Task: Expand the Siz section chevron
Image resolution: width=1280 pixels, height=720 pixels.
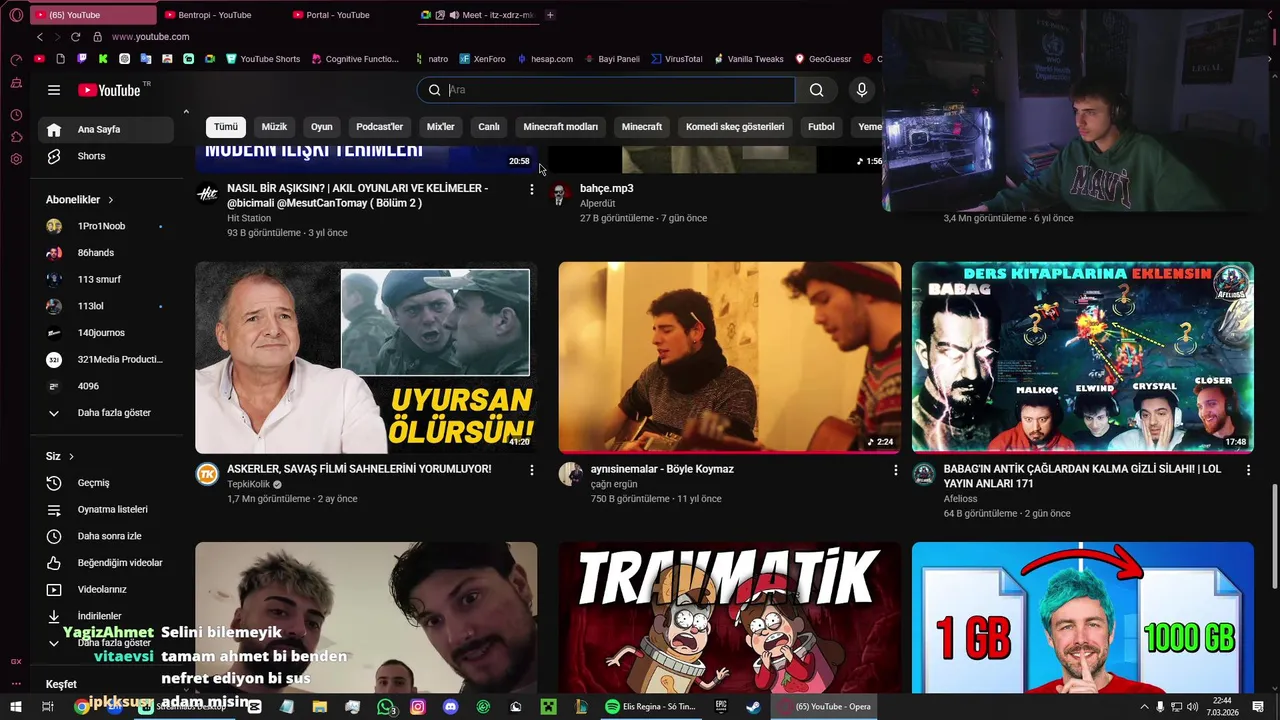Action: pyautogui.click(x=71, y=457)
